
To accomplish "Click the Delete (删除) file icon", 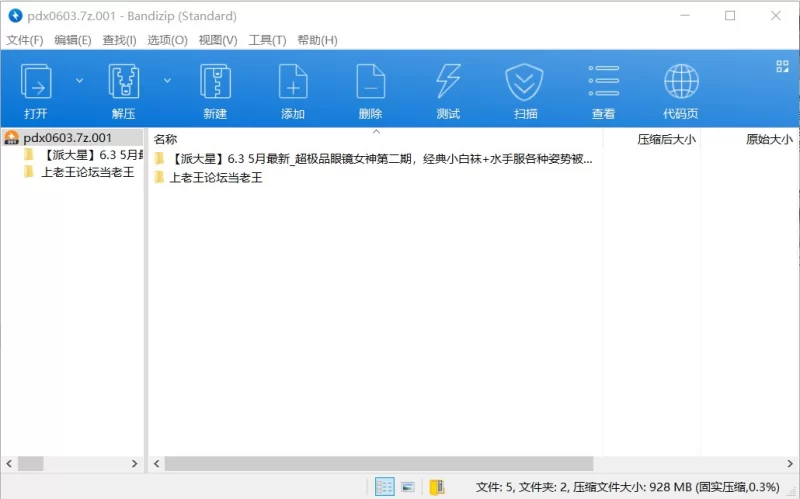I will tap(370, 82).
